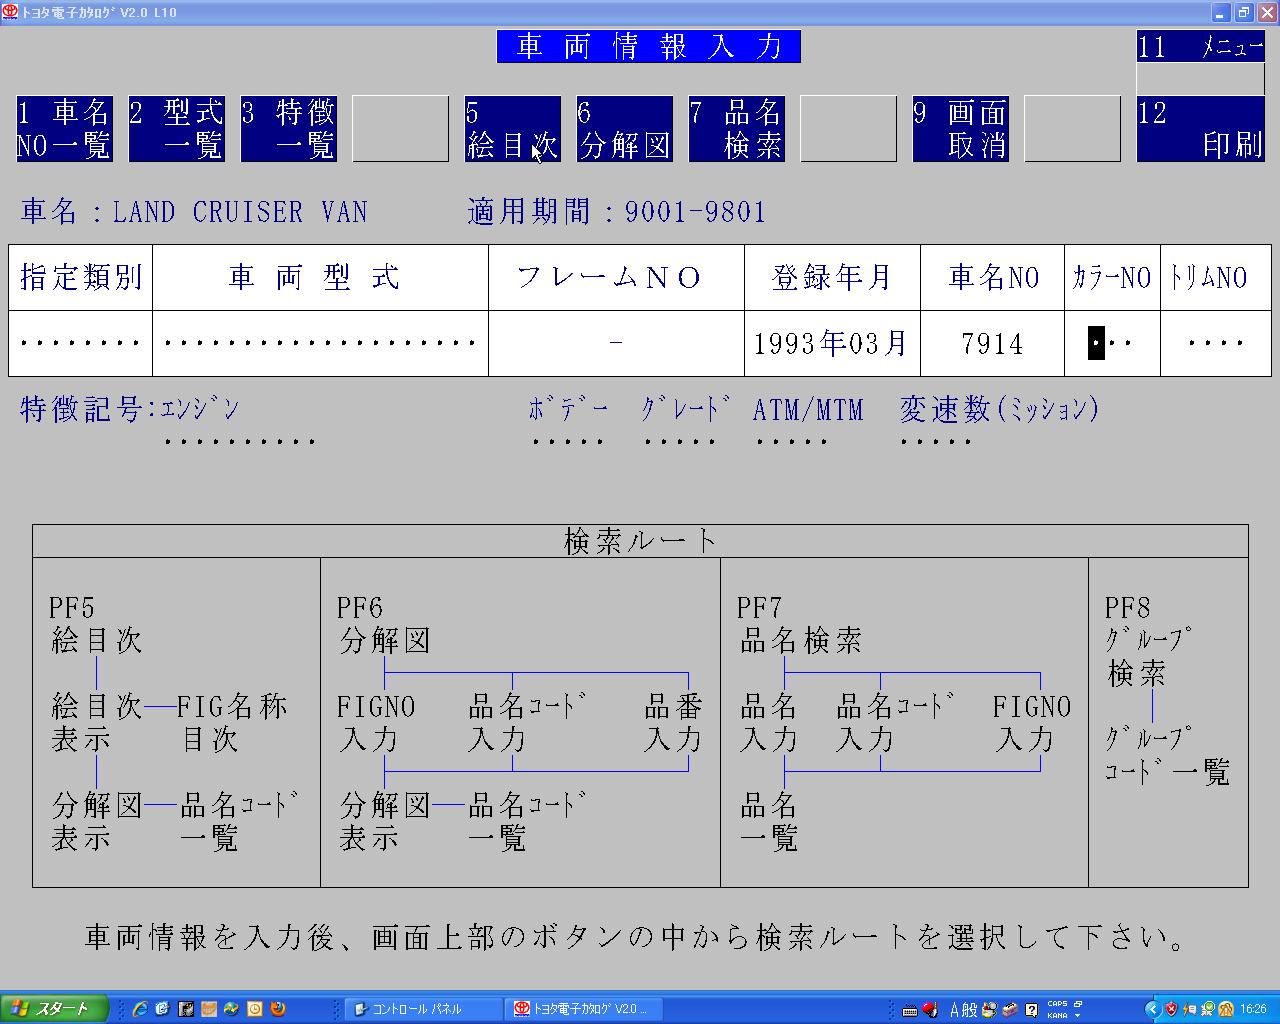Click the グレード feature code field
The width and height of the screenshot is (1280, 1024).
click(x=680, y=441)
